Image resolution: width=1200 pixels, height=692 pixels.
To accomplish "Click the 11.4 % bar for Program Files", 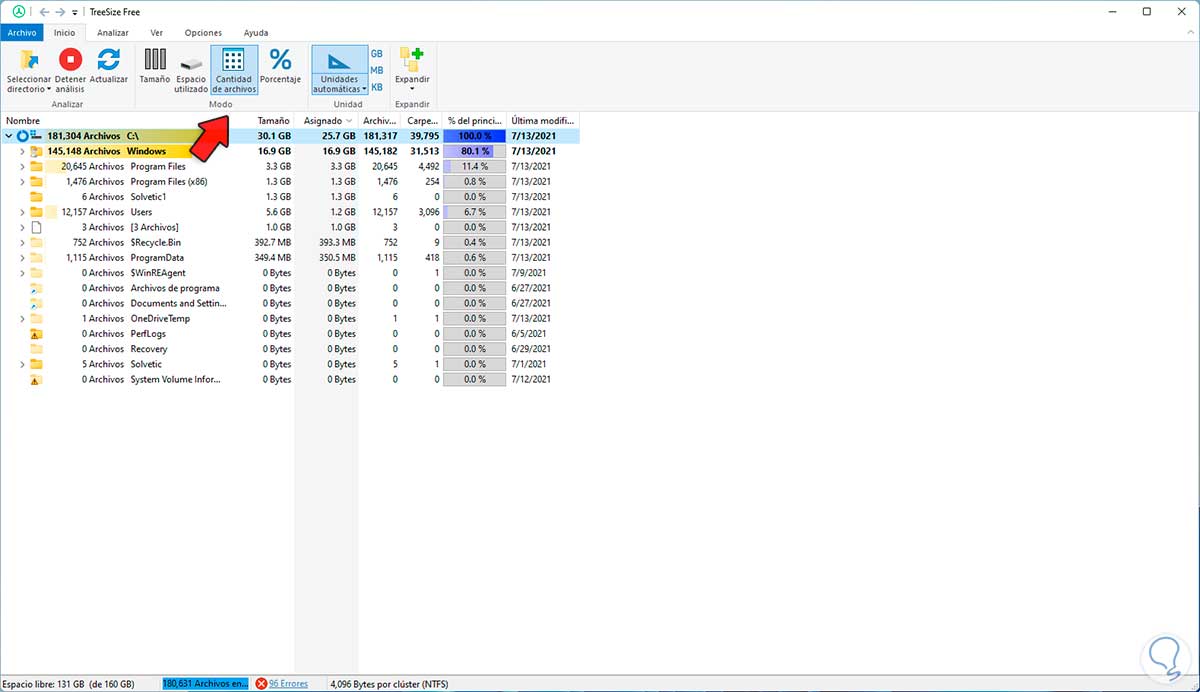I will 476,166.
